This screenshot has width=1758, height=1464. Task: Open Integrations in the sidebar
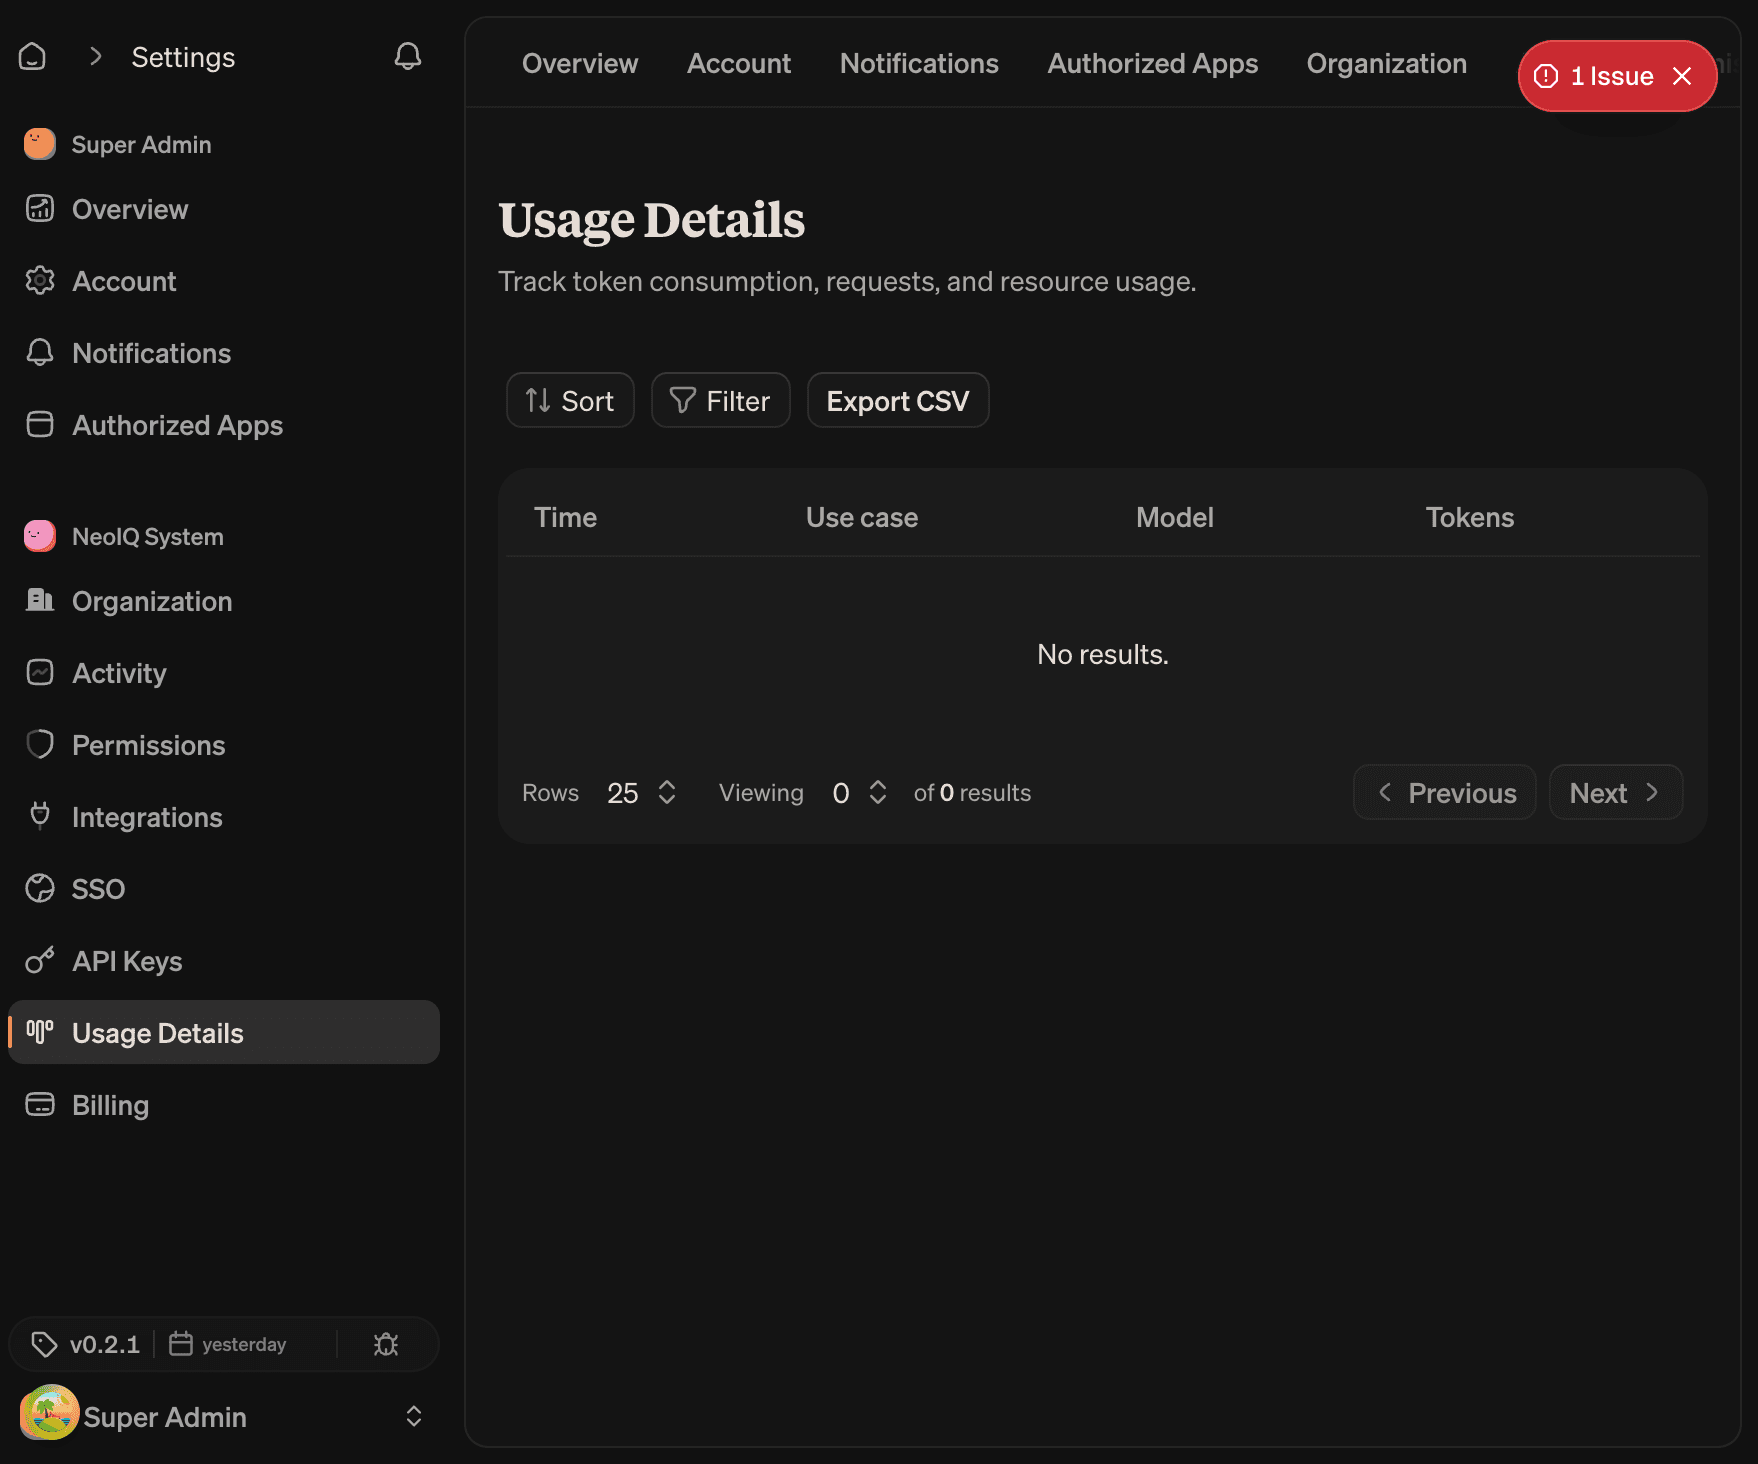pyautogui.click(x=224, y=816)
